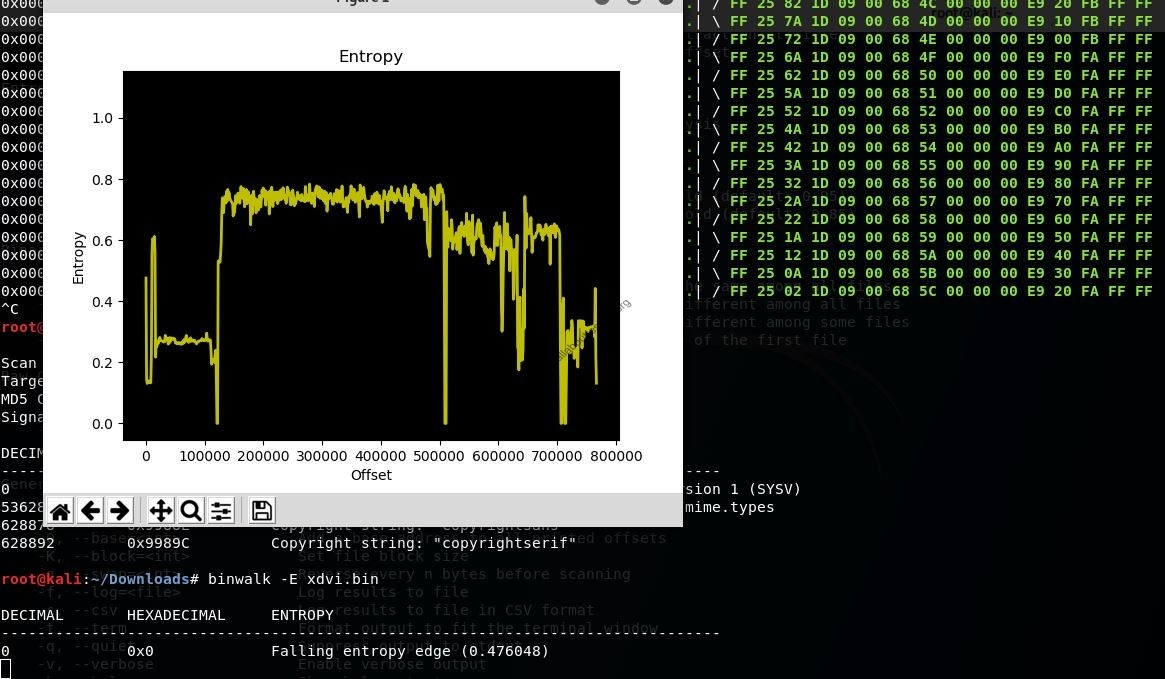1165x679 pixels.
Task: Reset the plot view with the Home tool
Action: point(60,510)
